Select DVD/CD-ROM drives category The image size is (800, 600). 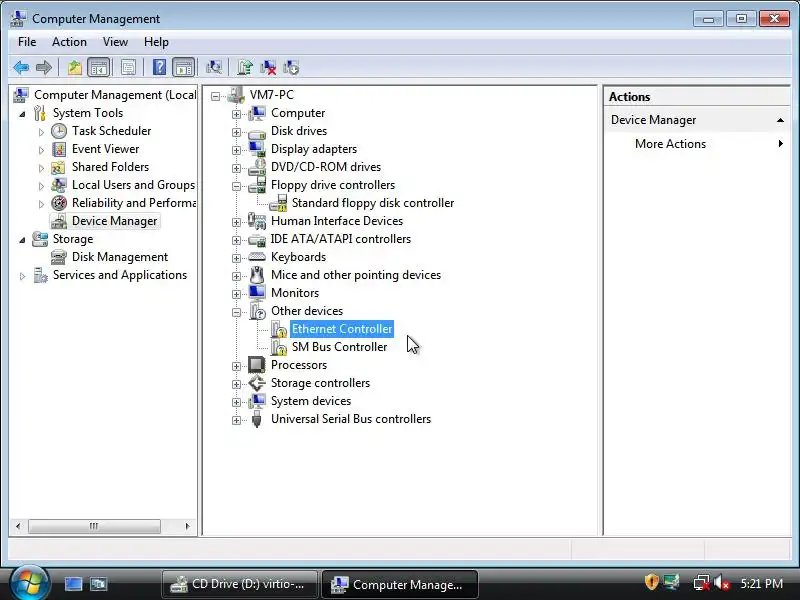pyautogui.click(x=326, y=167)
